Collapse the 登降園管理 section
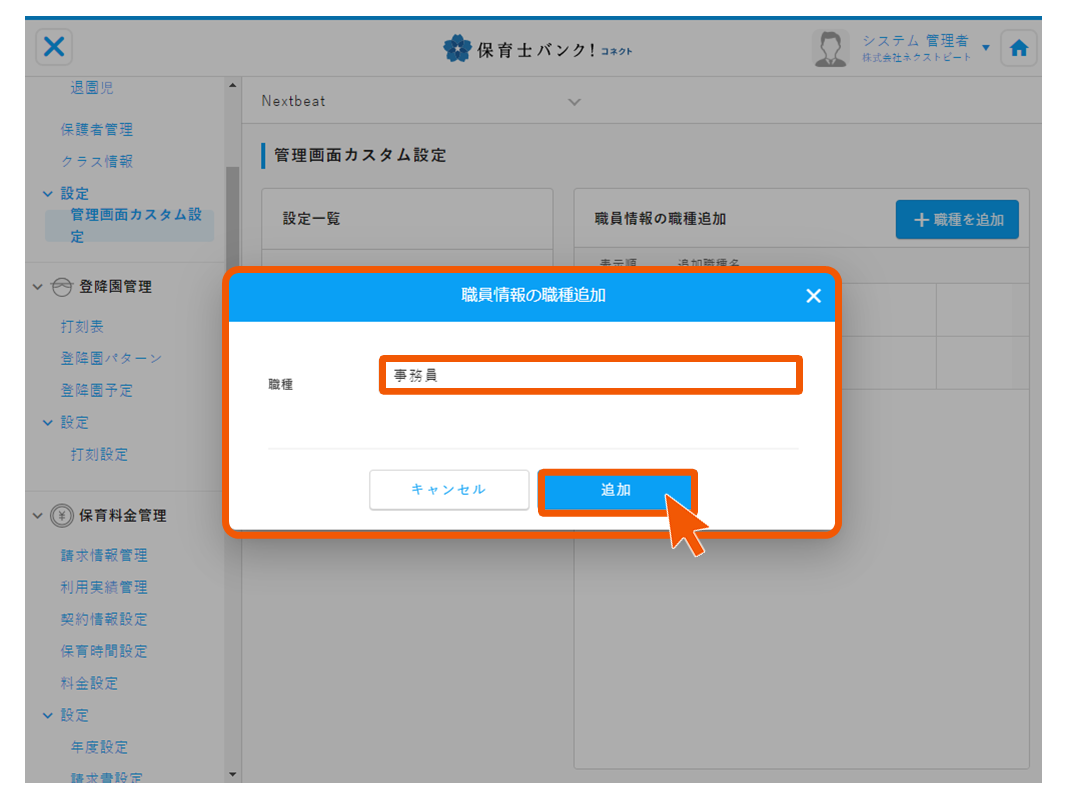The width and height of the screenshot is (1067, 800). 38,287
